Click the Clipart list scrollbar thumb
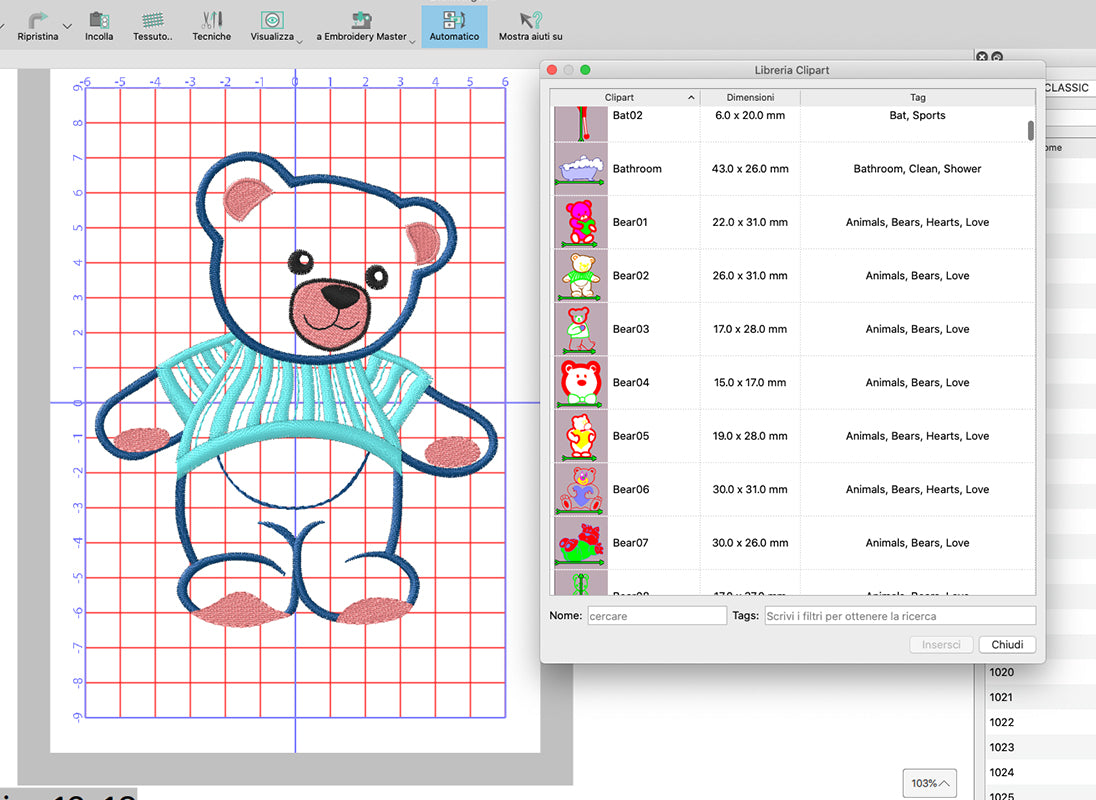Viewport: 1096px width, 800px height. click(x=1031, y=131)
